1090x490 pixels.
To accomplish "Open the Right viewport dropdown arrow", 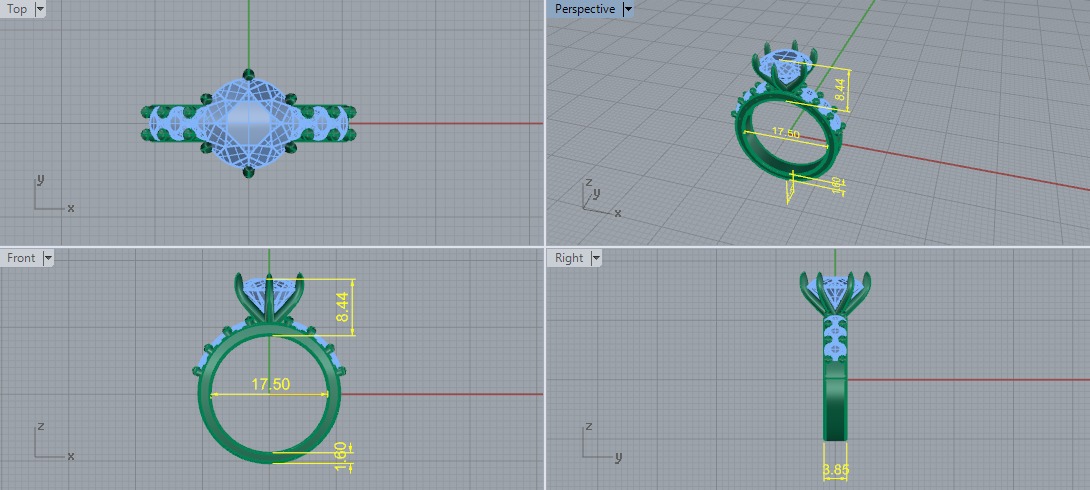I will pyautogui.click(x=595, y=258).
